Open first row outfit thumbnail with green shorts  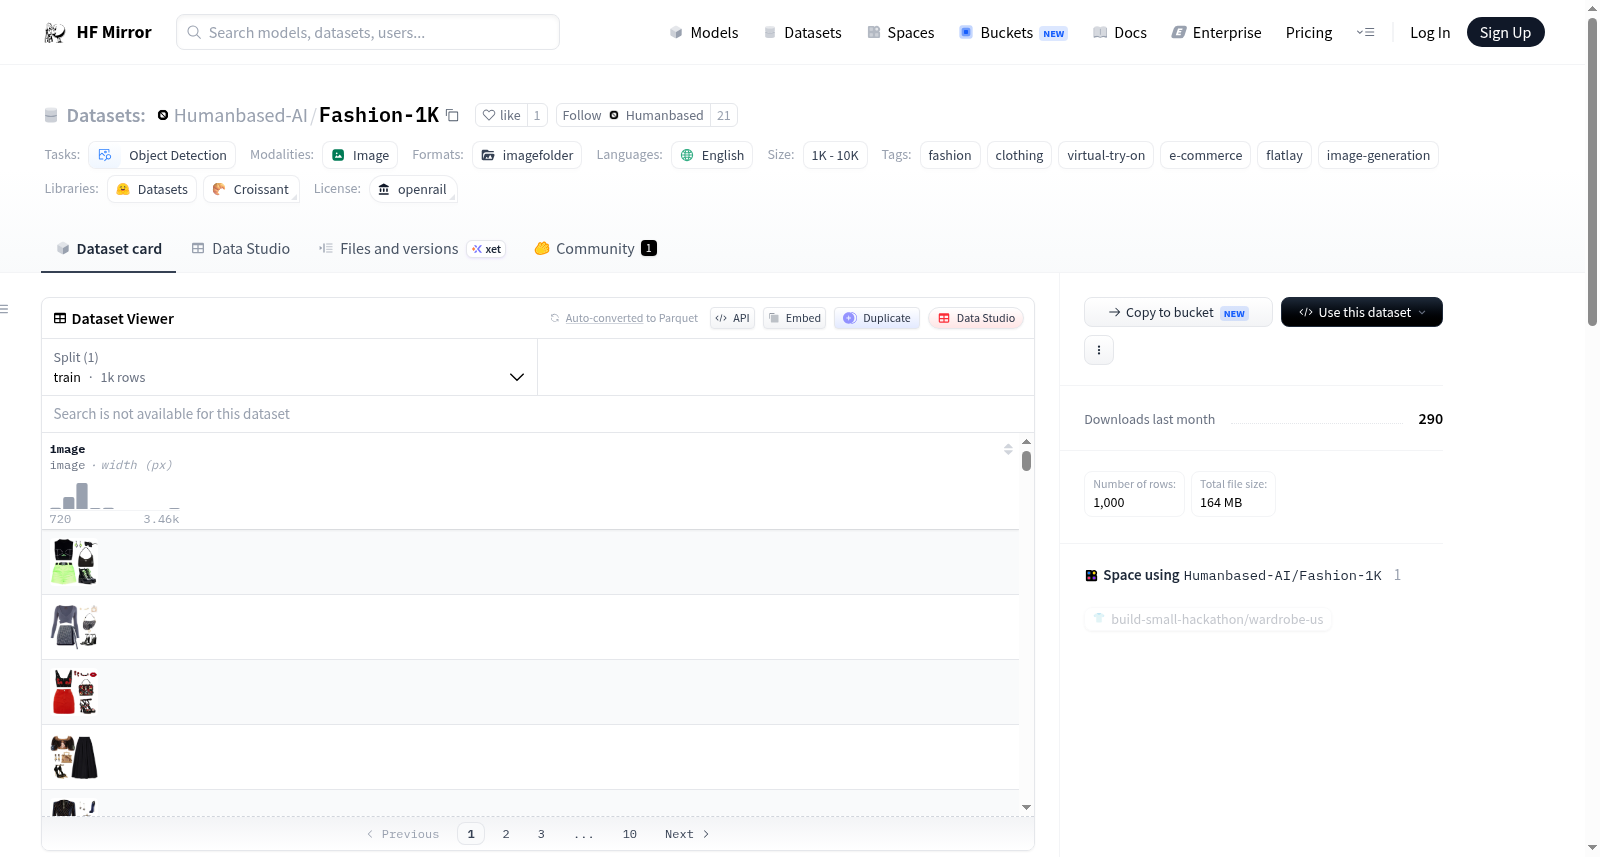[74, 562]
